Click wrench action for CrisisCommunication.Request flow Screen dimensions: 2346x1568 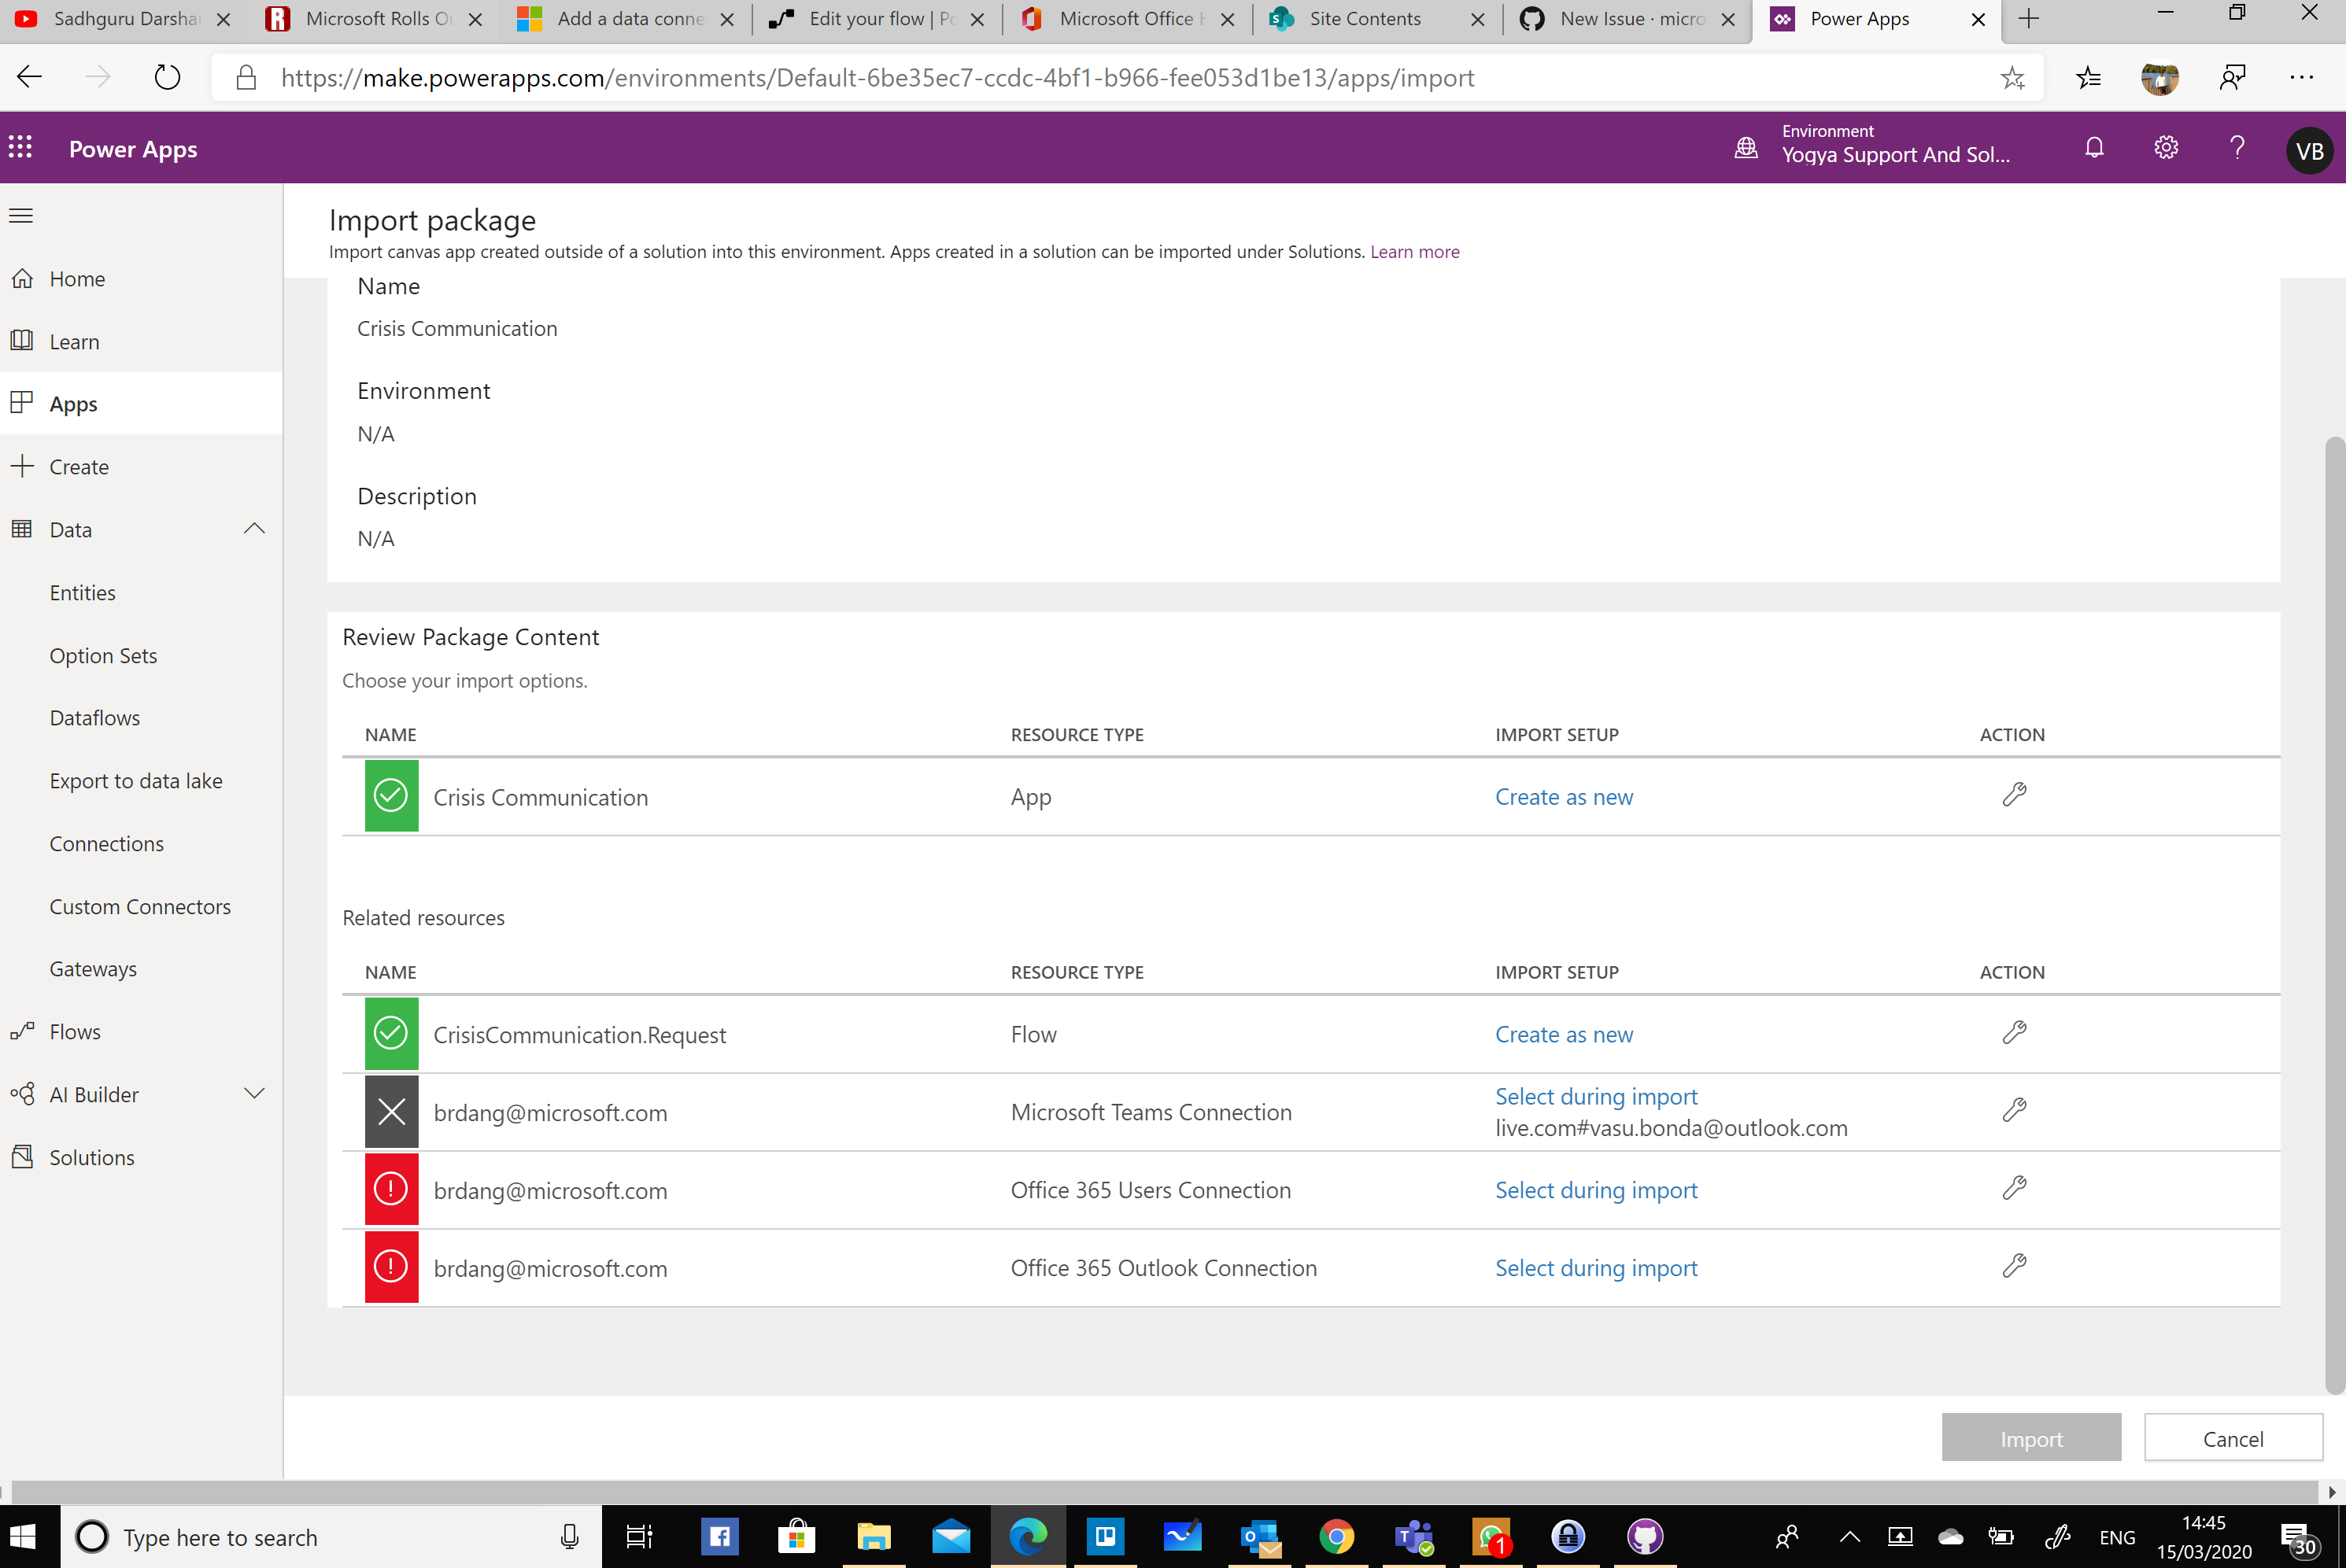(2014, 1032)
